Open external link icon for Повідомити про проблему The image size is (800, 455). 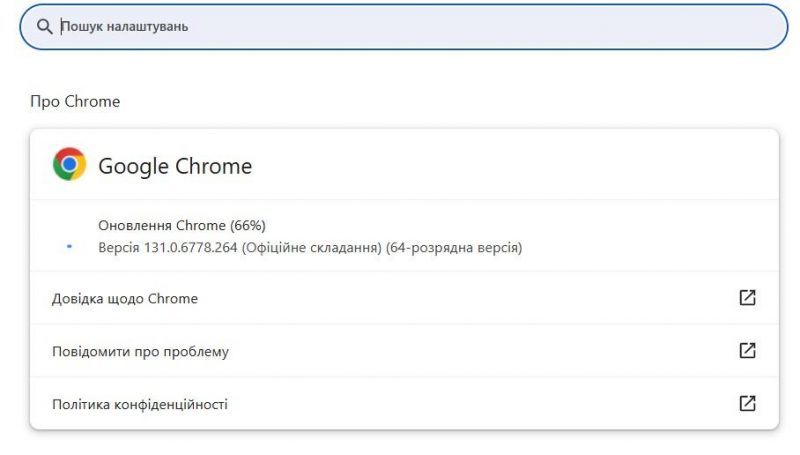(x=747, y=350)
